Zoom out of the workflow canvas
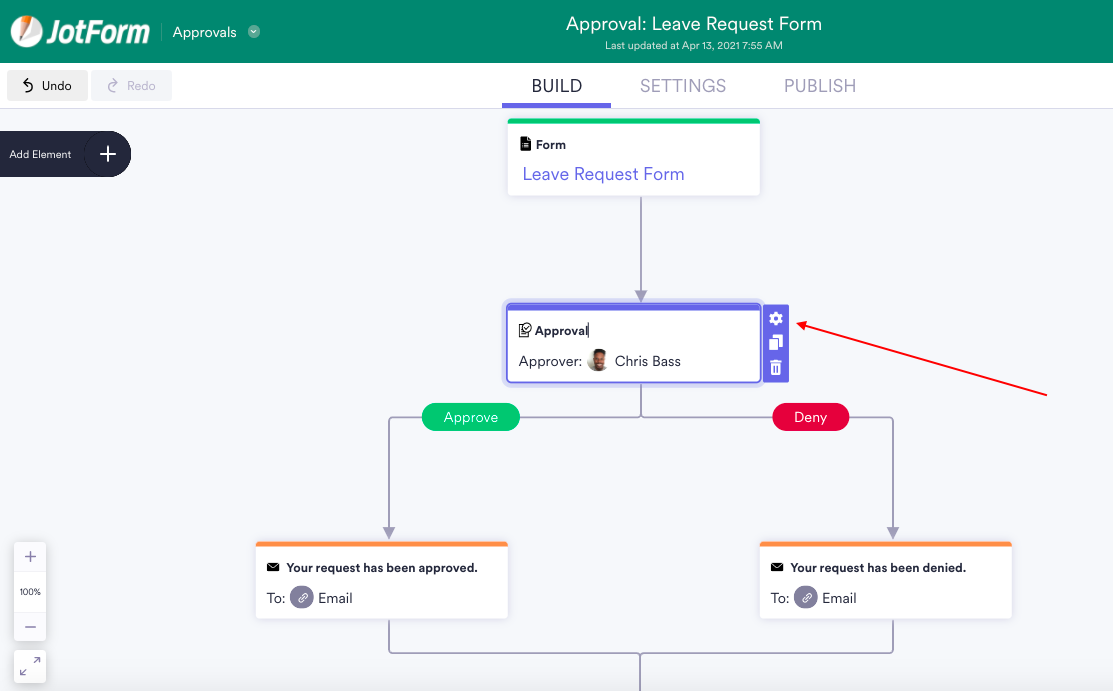 [30, 627]
